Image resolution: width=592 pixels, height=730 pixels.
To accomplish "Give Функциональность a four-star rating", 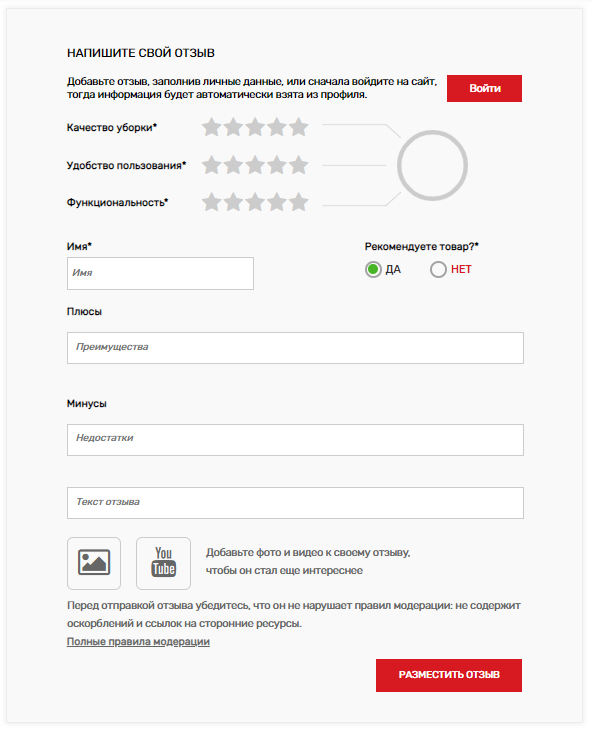I will pyautogui.click(x=277, y=202).
